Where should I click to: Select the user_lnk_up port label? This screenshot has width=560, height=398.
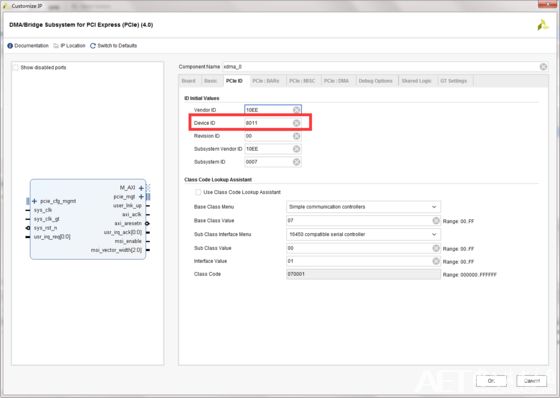(128, 206)
